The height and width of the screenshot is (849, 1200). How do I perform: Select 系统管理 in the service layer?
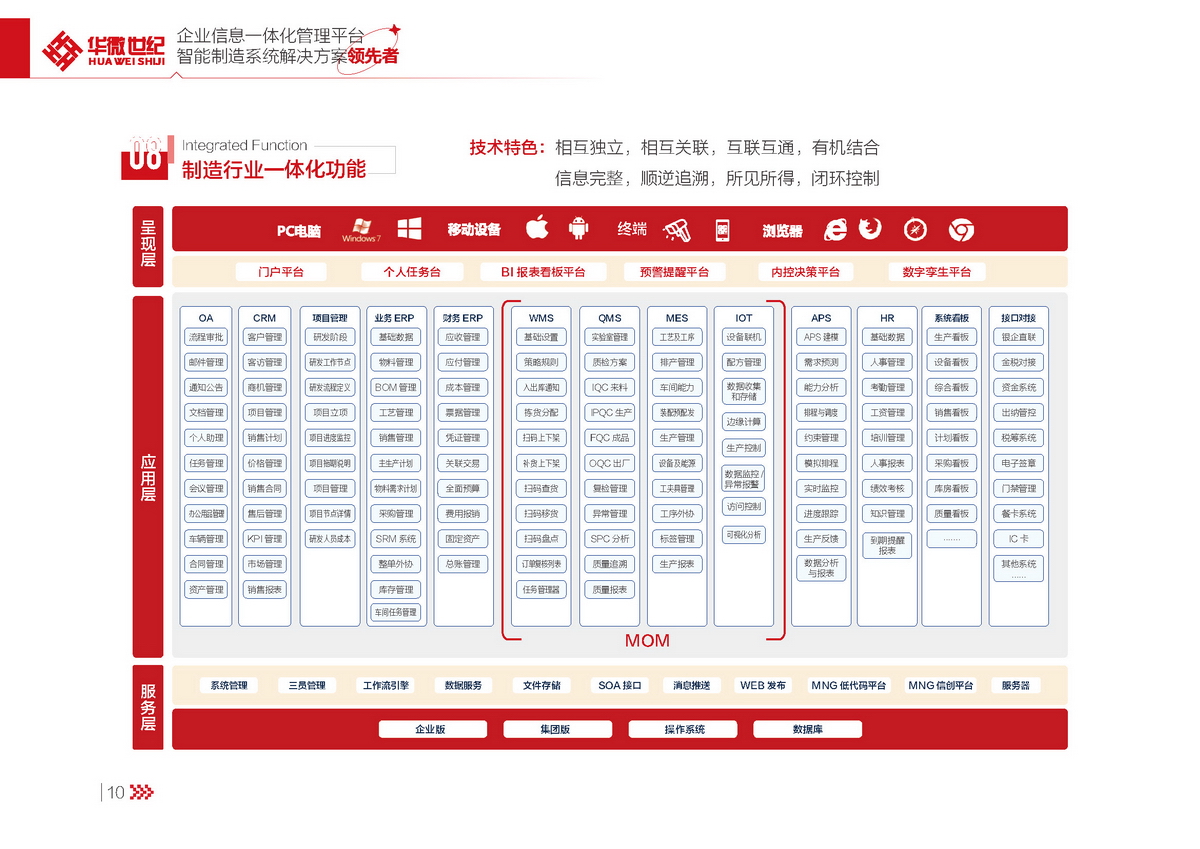pos(229,685)
